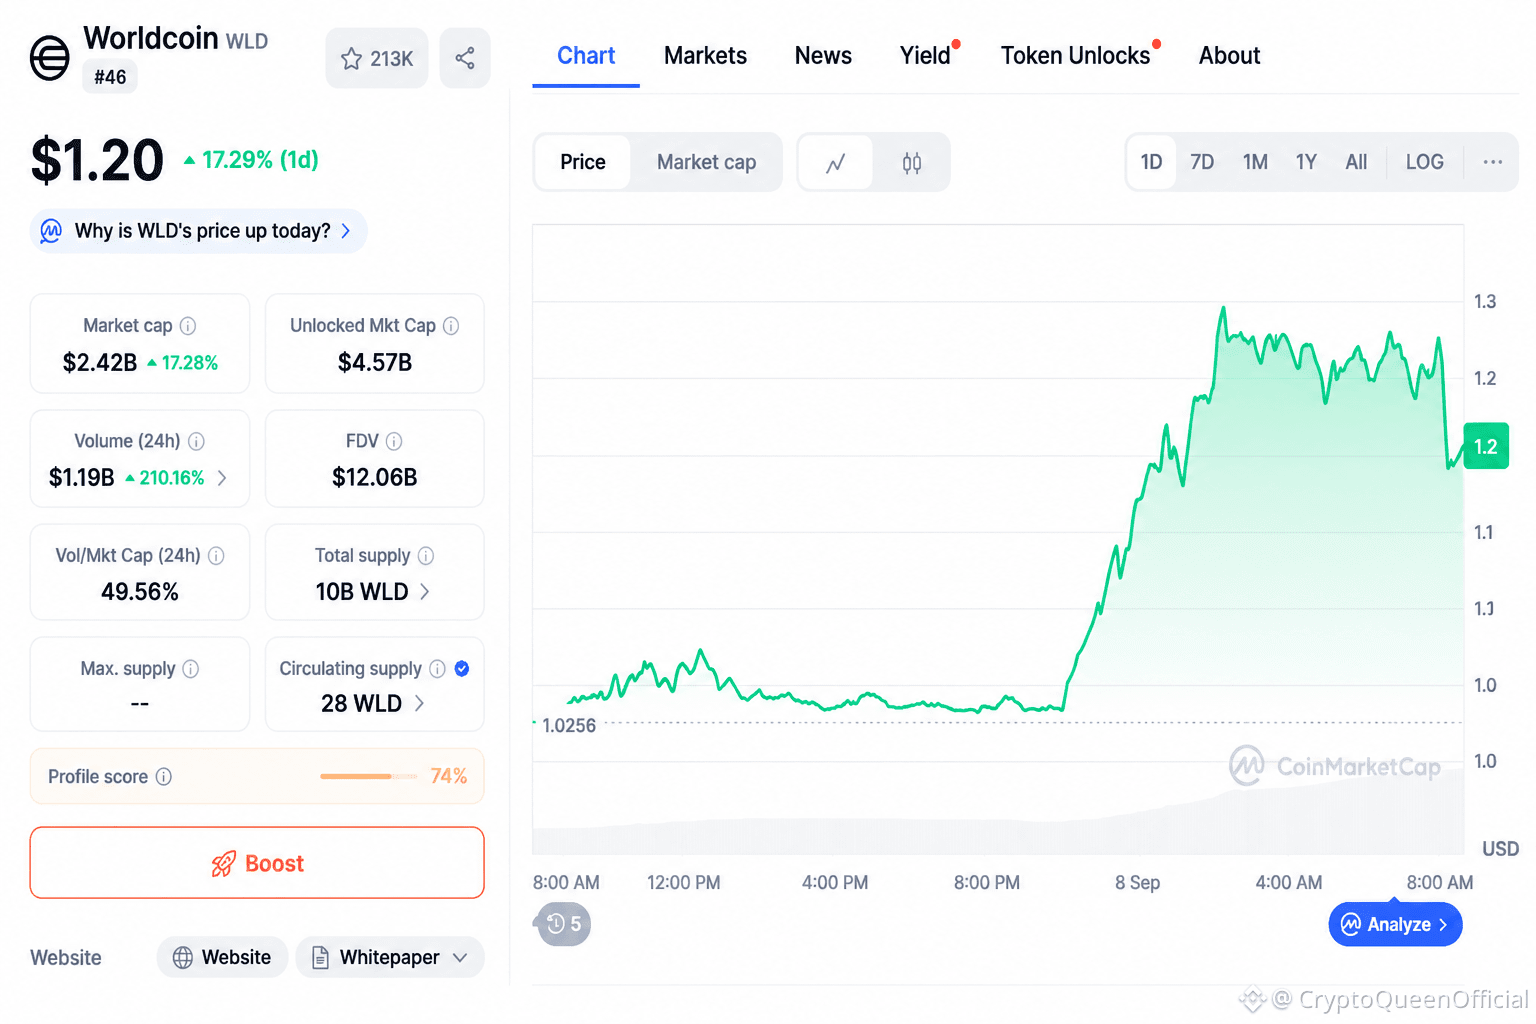Click the info icon next to Market cap
1536x1024 pixels.
(188, 326)
